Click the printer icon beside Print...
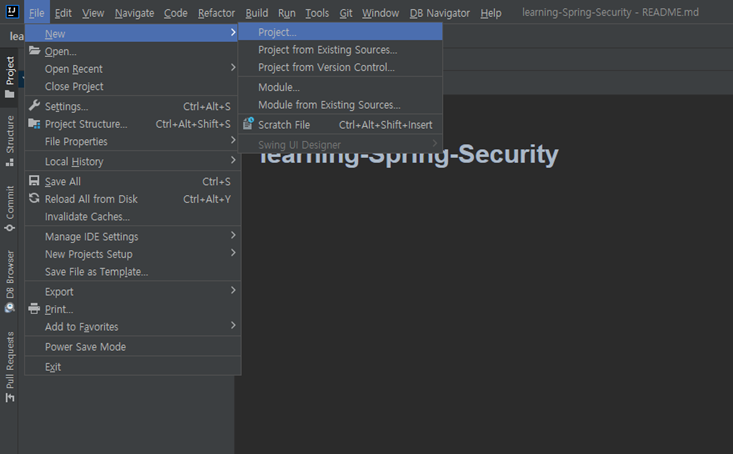The image size is (733, 454). 34,309
